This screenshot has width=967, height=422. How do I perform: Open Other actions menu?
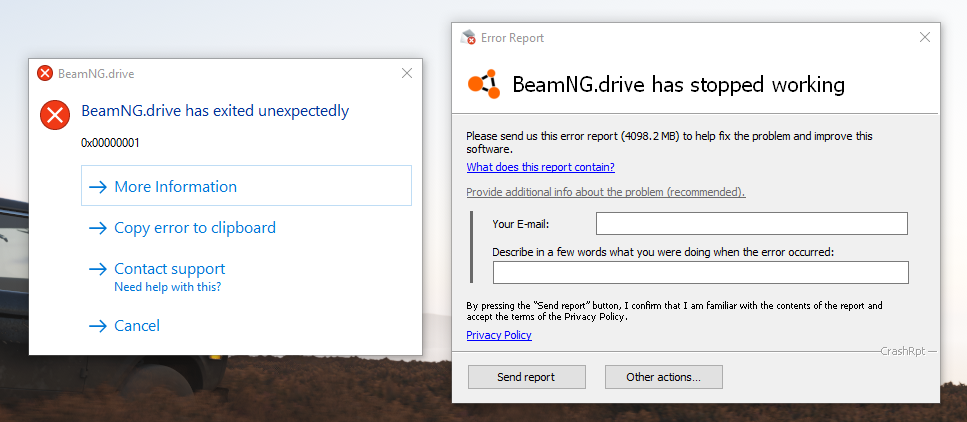(x=664, y=377)
